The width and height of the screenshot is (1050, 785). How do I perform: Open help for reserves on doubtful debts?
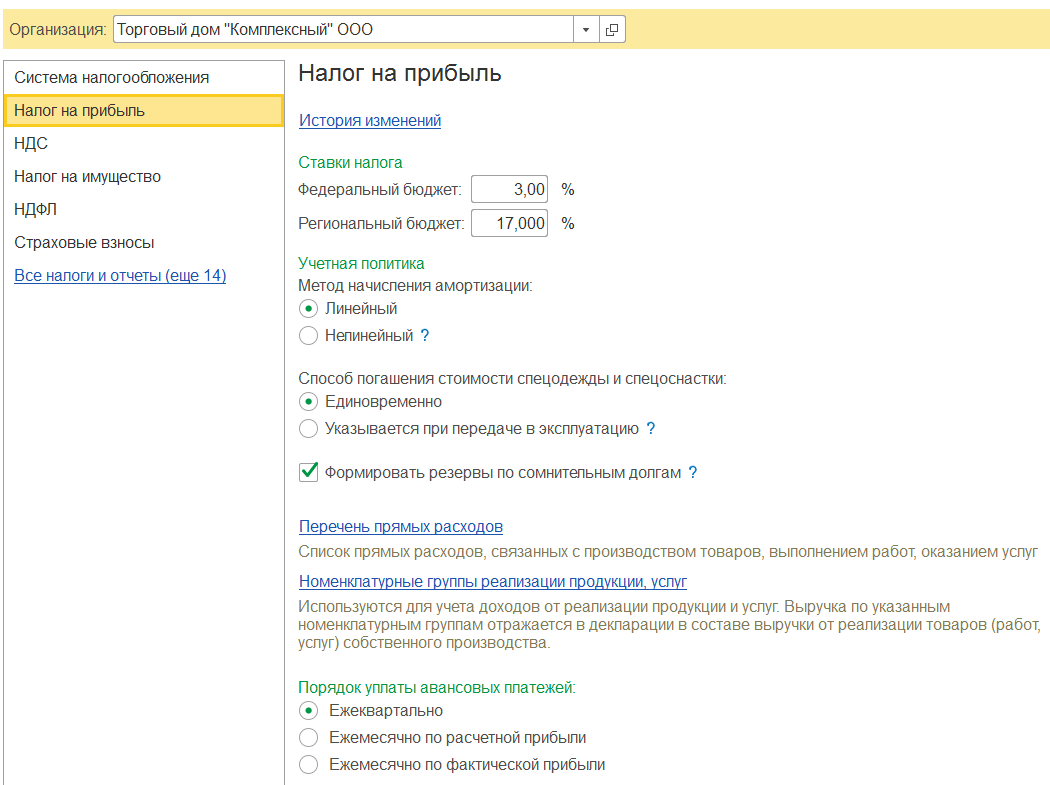coord(693,473)
